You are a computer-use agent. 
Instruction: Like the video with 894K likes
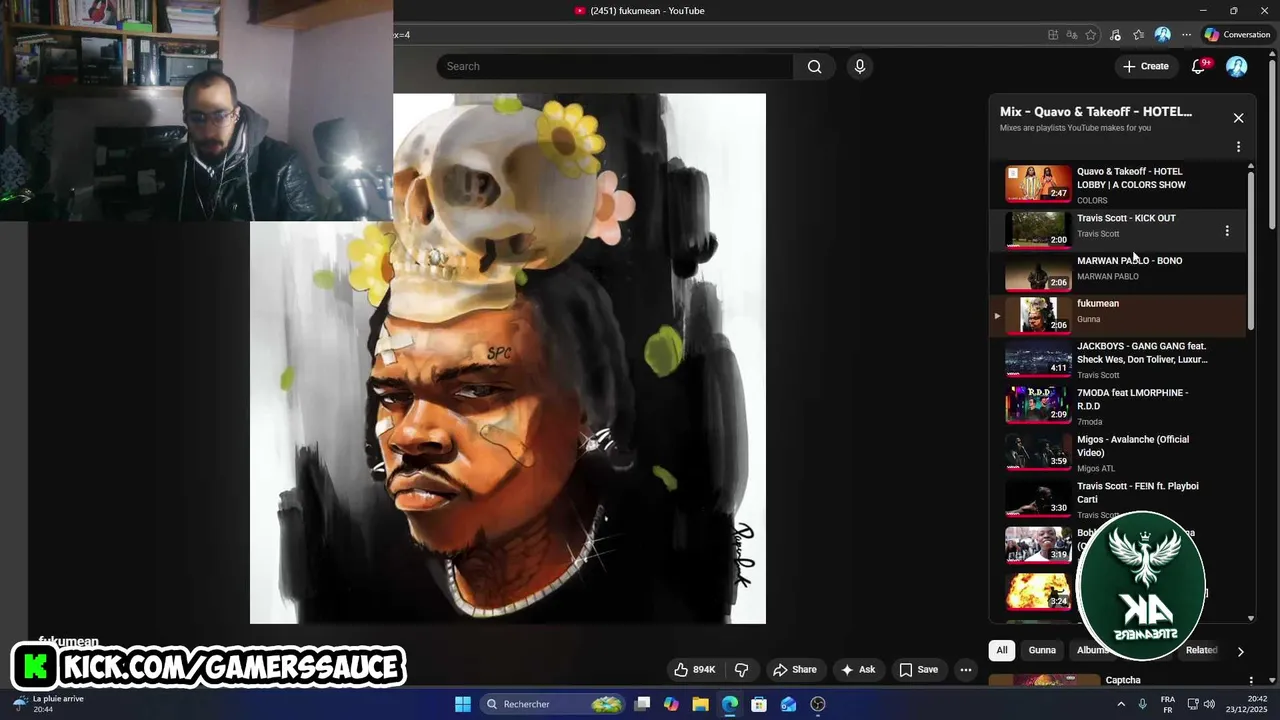click(695, 670)
